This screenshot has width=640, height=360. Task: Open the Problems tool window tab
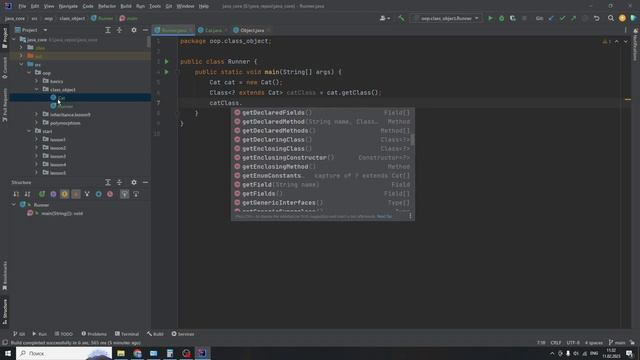coord(94,334)
